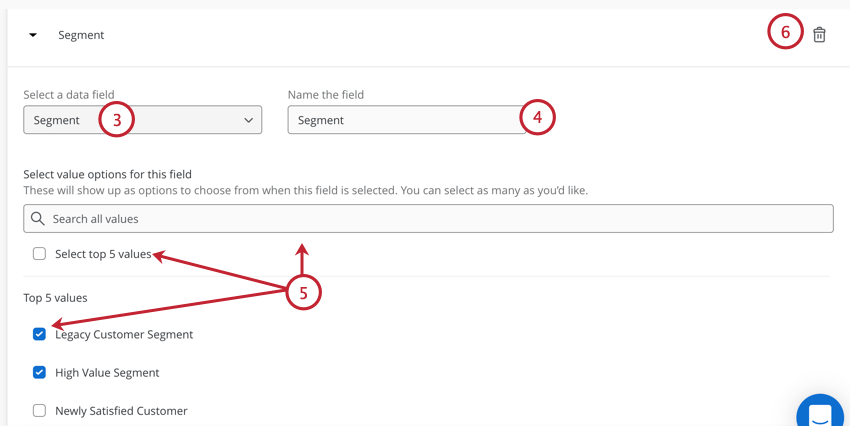Focus the 'Search all values' field
The image size is (850, 426).
(428, 218)
